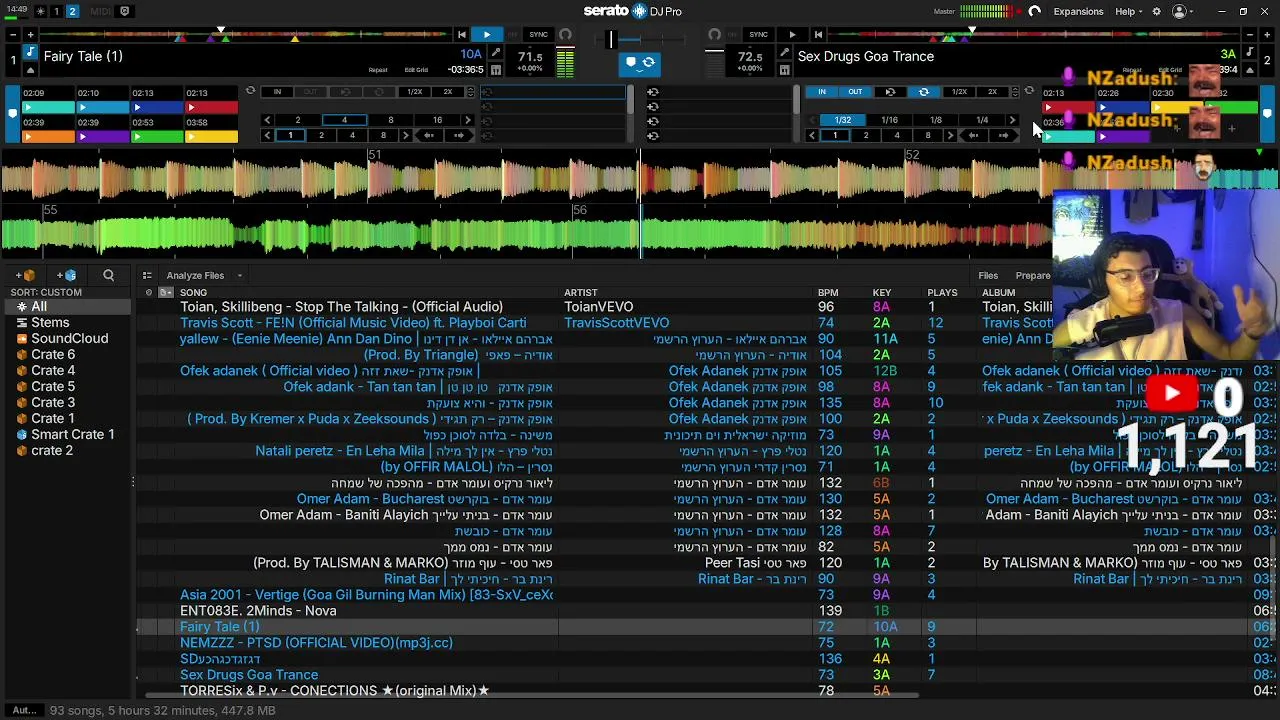Open the Help menu

tap(1129, 11)
